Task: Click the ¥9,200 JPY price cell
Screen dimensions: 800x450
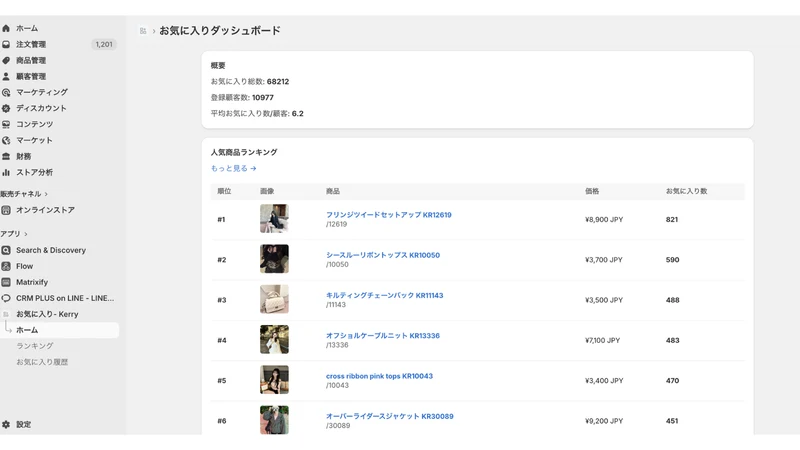Action: click(x=604, y=421)
